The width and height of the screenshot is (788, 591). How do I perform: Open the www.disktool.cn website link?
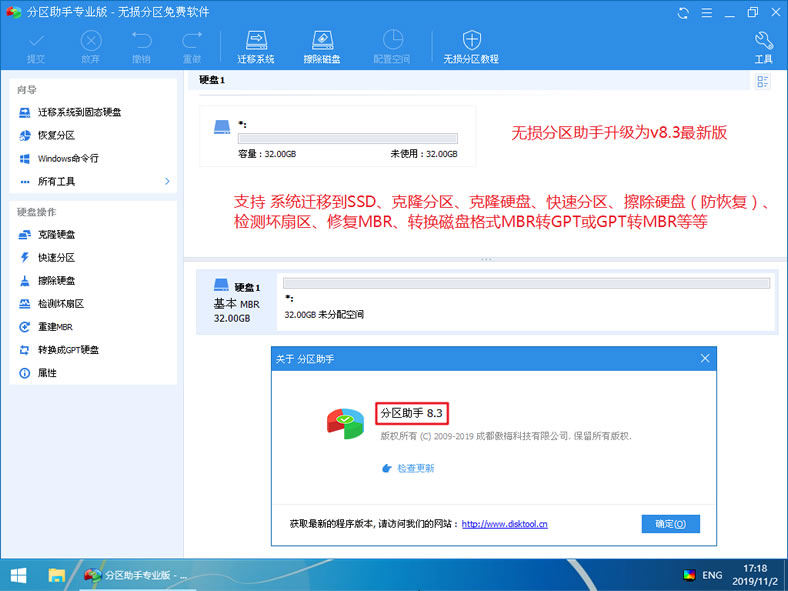click(x=504, y=524)
